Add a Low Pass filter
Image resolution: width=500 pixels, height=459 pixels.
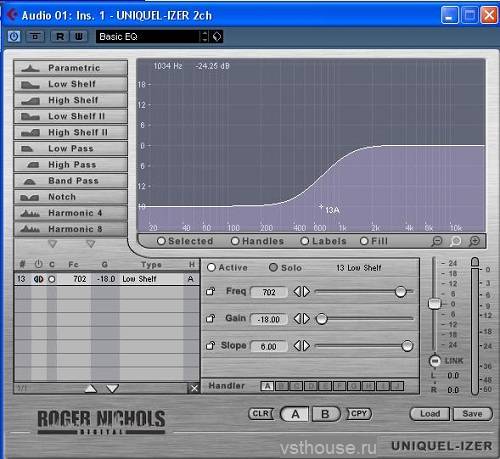tap(71, 148)
